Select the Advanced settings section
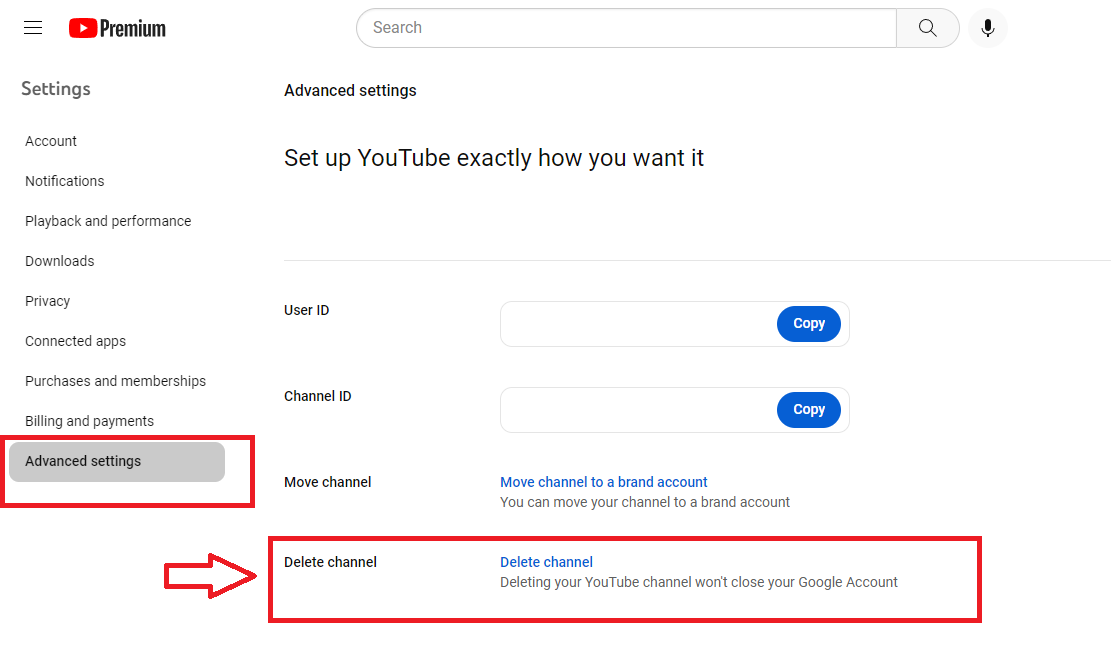1111x648 pixels. point(82,461)
